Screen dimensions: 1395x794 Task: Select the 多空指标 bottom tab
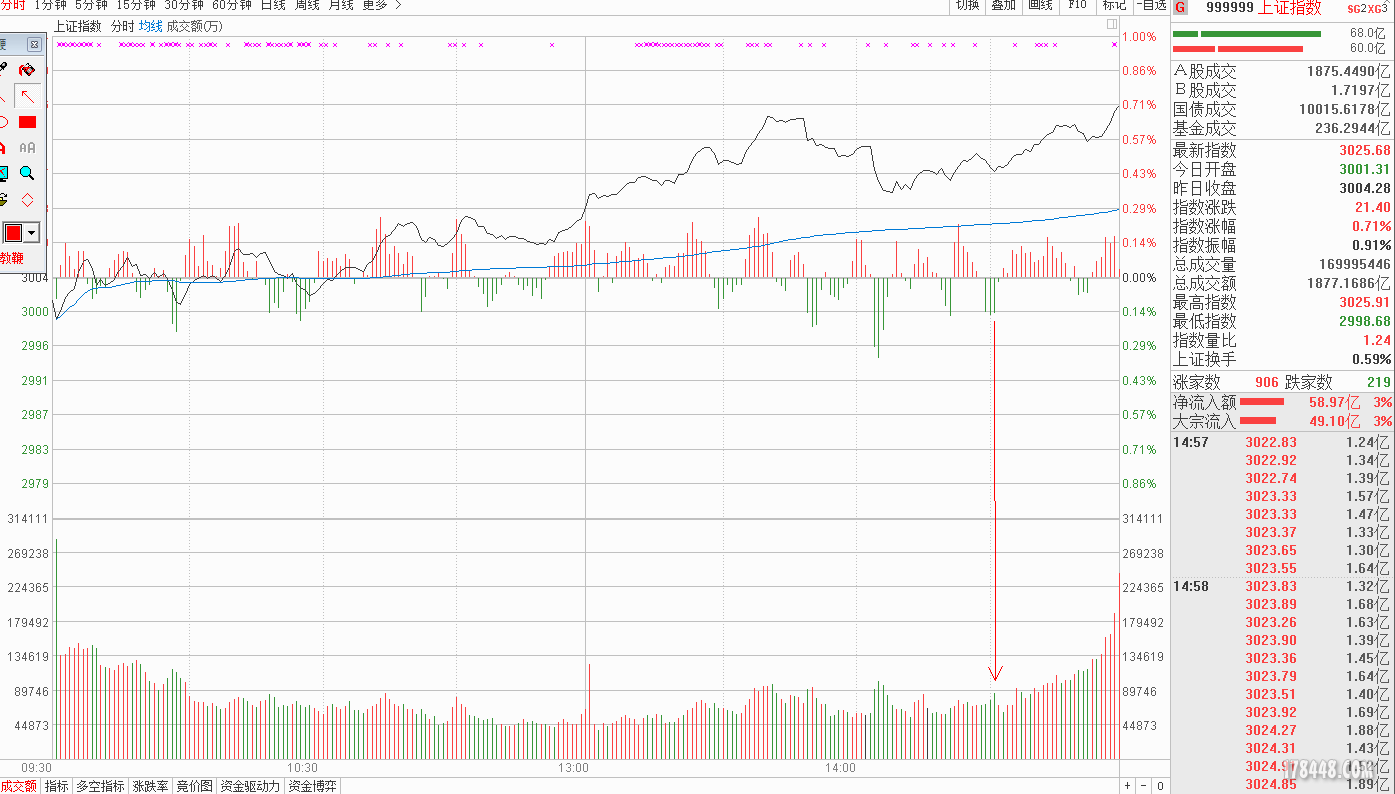pyautogui.click(x=100, y=786)
